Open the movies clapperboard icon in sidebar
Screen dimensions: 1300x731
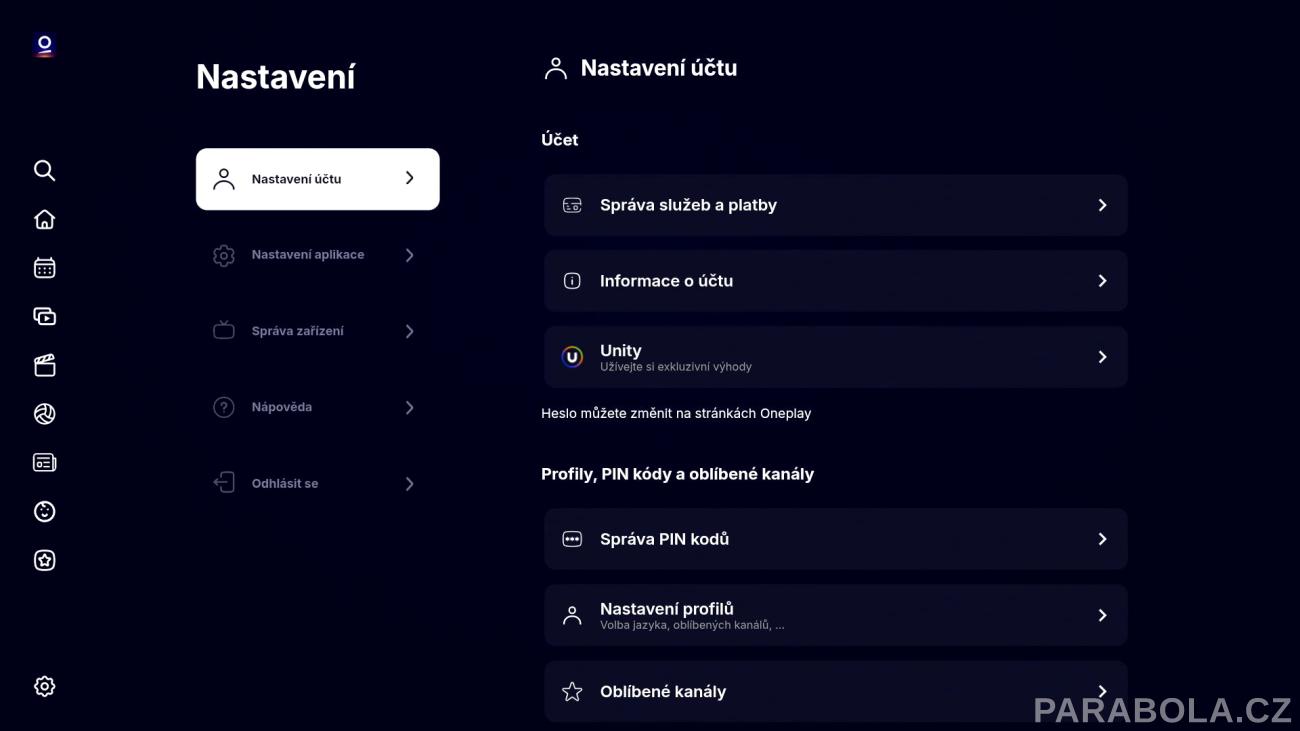44,365
